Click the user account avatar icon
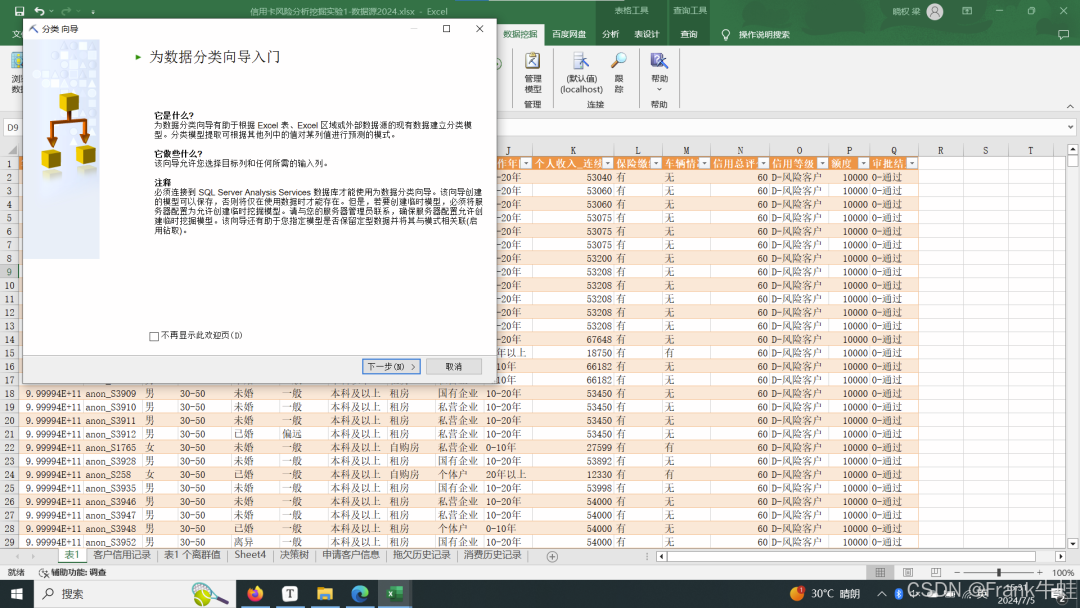 [x=934, y=12]
